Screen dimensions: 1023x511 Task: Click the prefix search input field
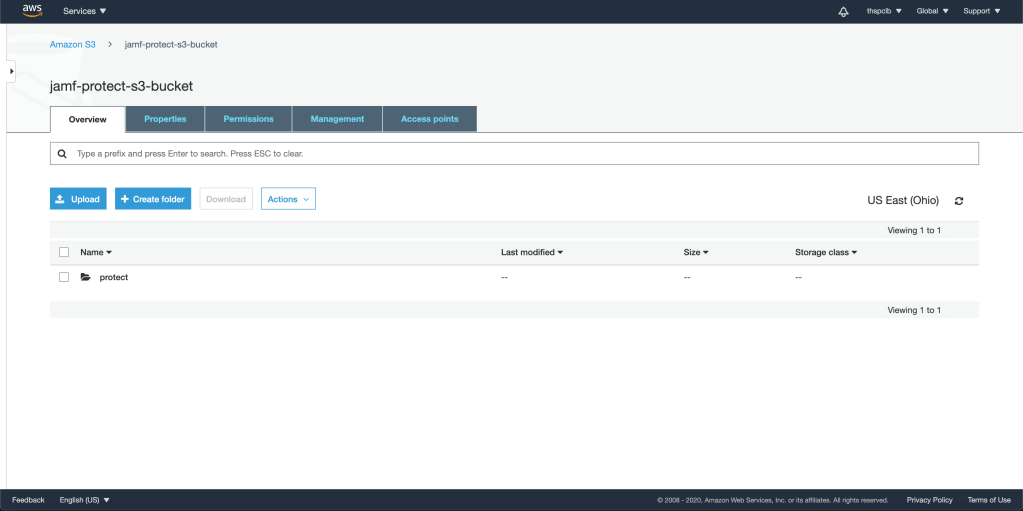pyautogui.click(x=520, y=154)
